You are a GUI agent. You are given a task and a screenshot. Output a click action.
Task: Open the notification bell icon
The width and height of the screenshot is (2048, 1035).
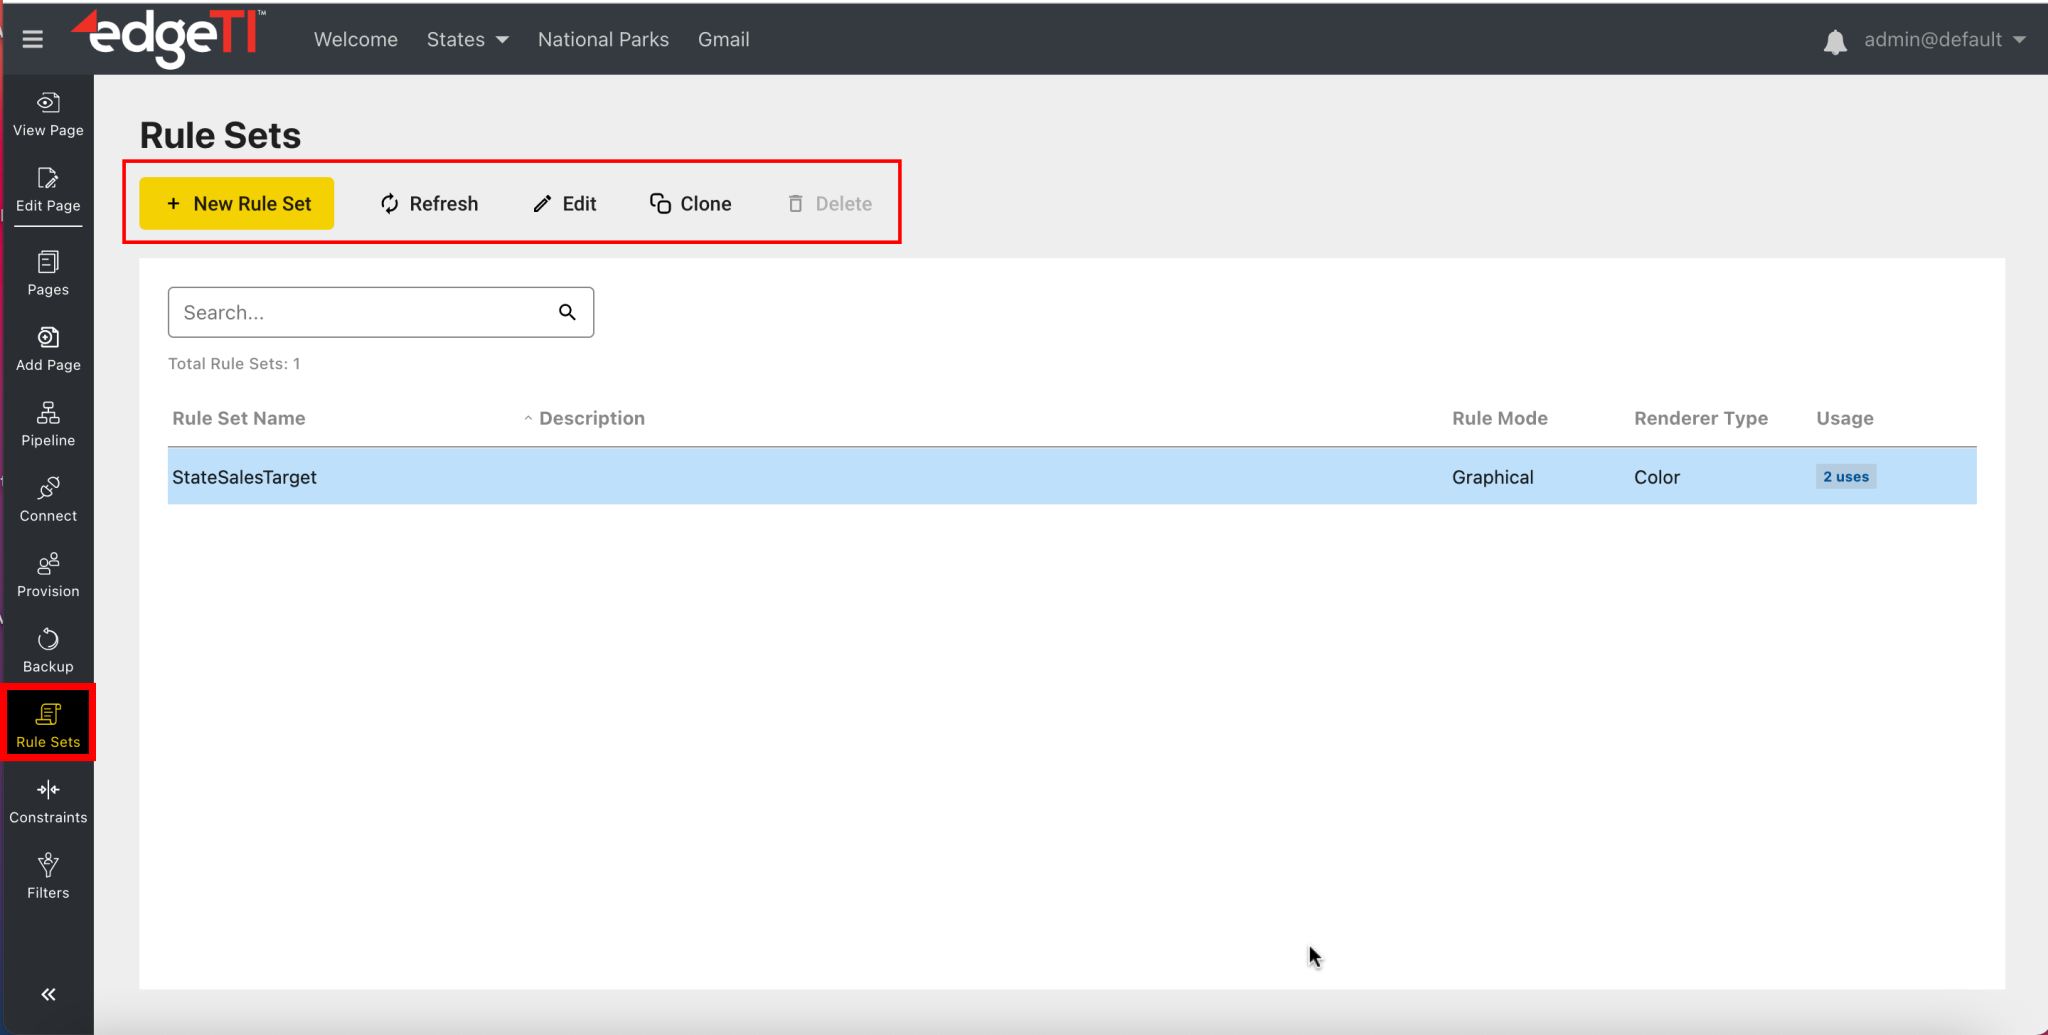(1836, 41)
